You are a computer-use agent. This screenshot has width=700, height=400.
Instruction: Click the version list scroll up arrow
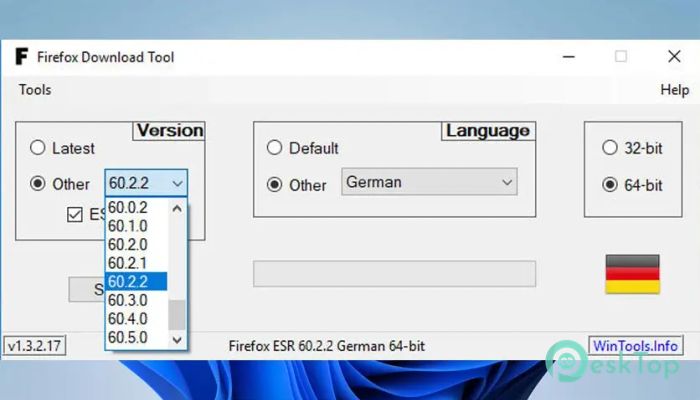pos(177,208)
